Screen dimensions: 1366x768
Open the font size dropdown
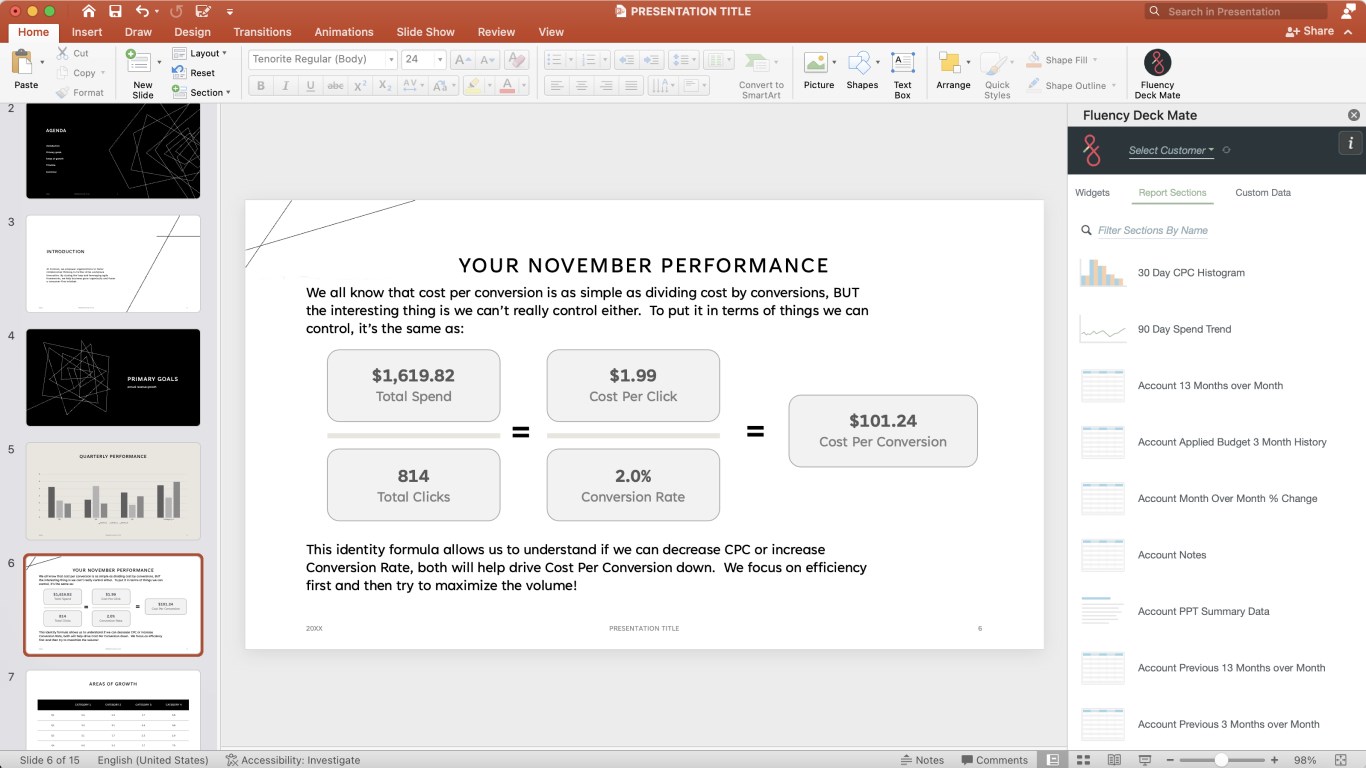click(440, 60)
